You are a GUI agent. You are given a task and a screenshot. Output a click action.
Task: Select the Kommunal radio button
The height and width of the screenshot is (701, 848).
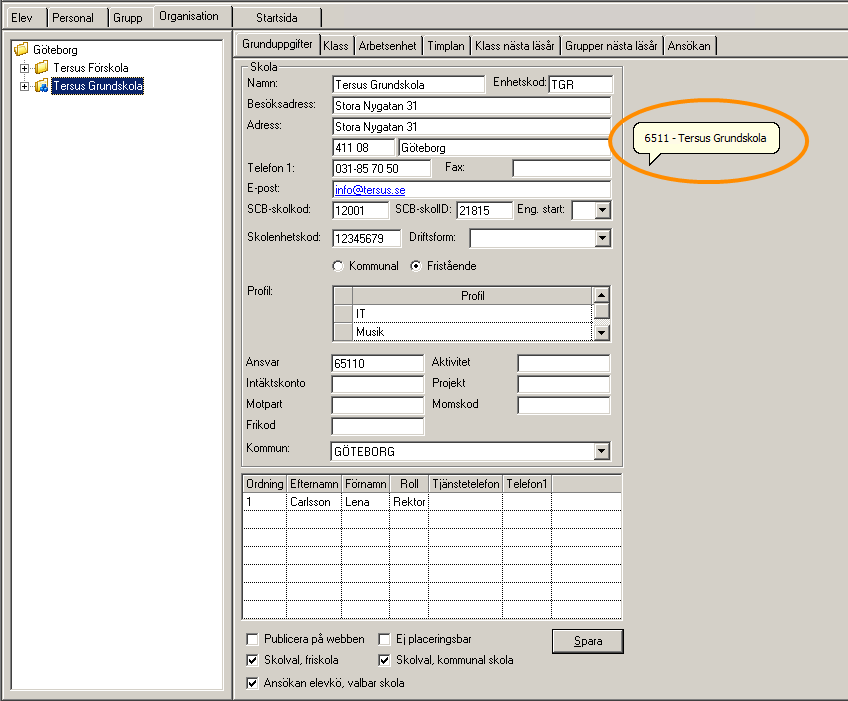click(x=338, y=266)
